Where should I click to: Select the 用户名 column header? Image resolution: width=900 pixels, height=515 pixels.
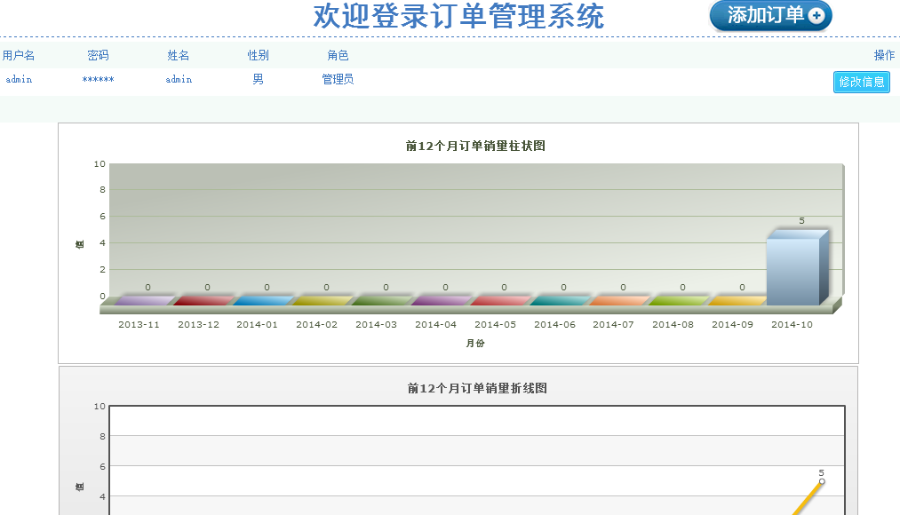(x=18, y=55)
